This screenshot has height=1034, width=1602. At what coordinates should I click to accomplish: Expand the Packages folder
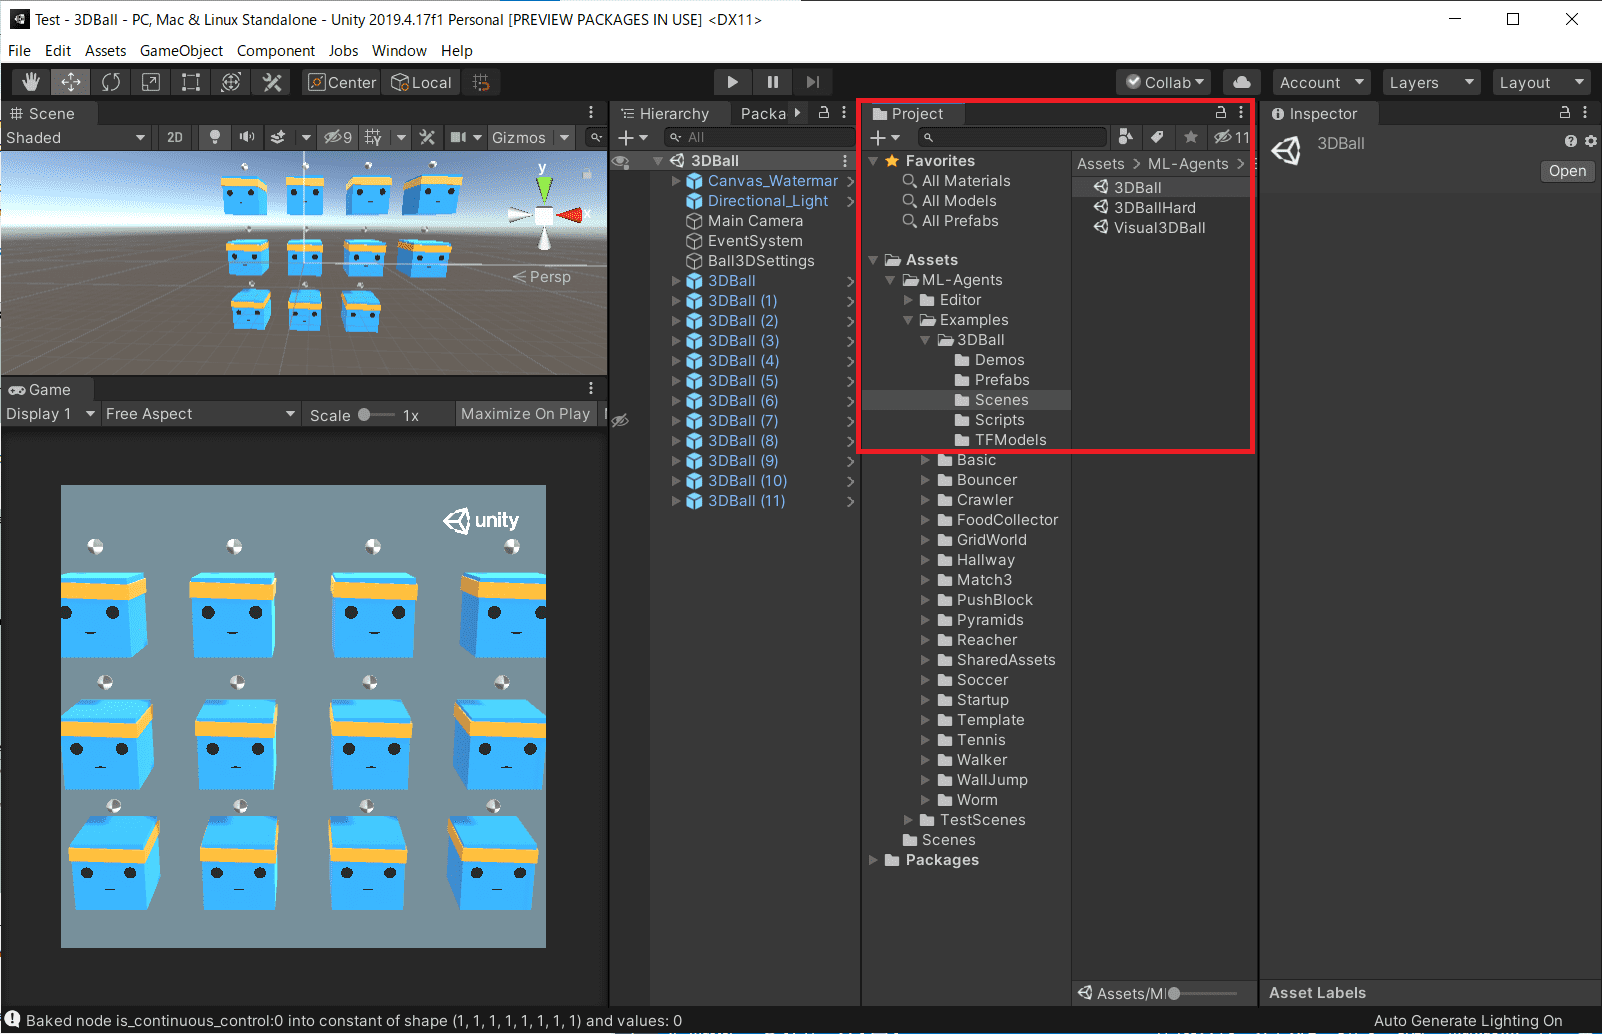[x=873, y=860]
